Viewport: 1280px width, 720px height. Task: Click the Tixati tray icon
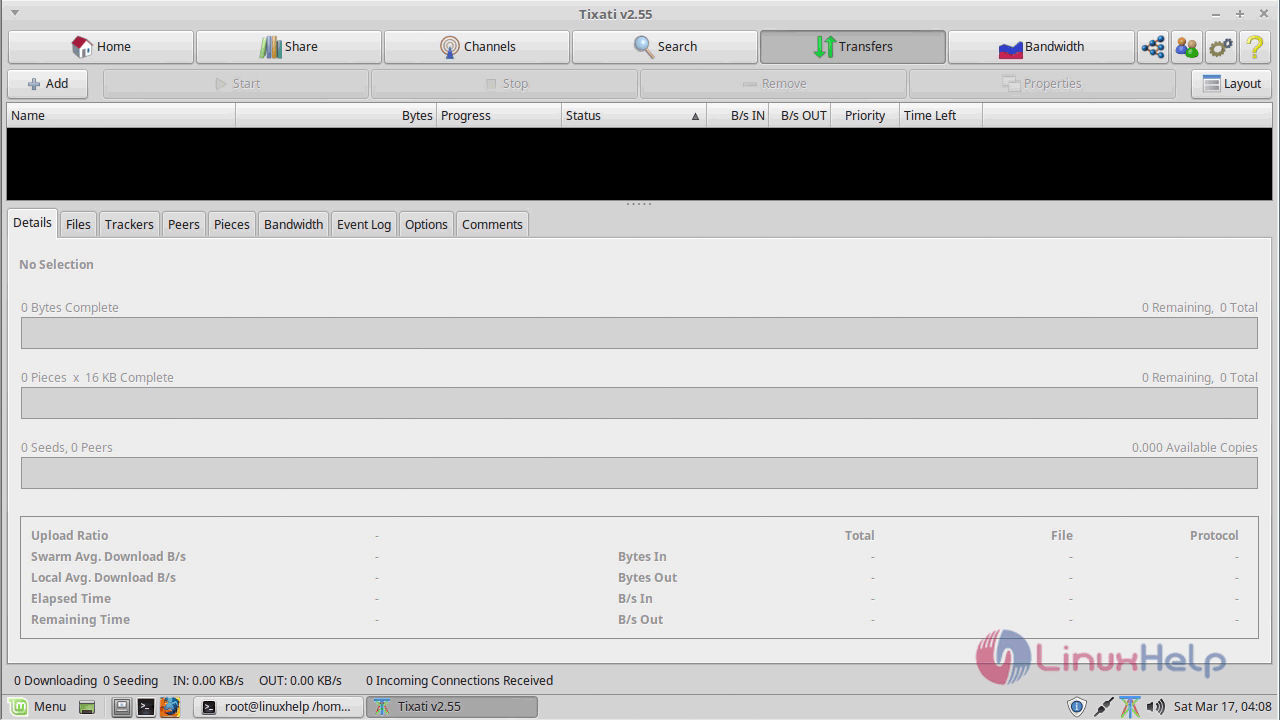(x=1130, y=707)
